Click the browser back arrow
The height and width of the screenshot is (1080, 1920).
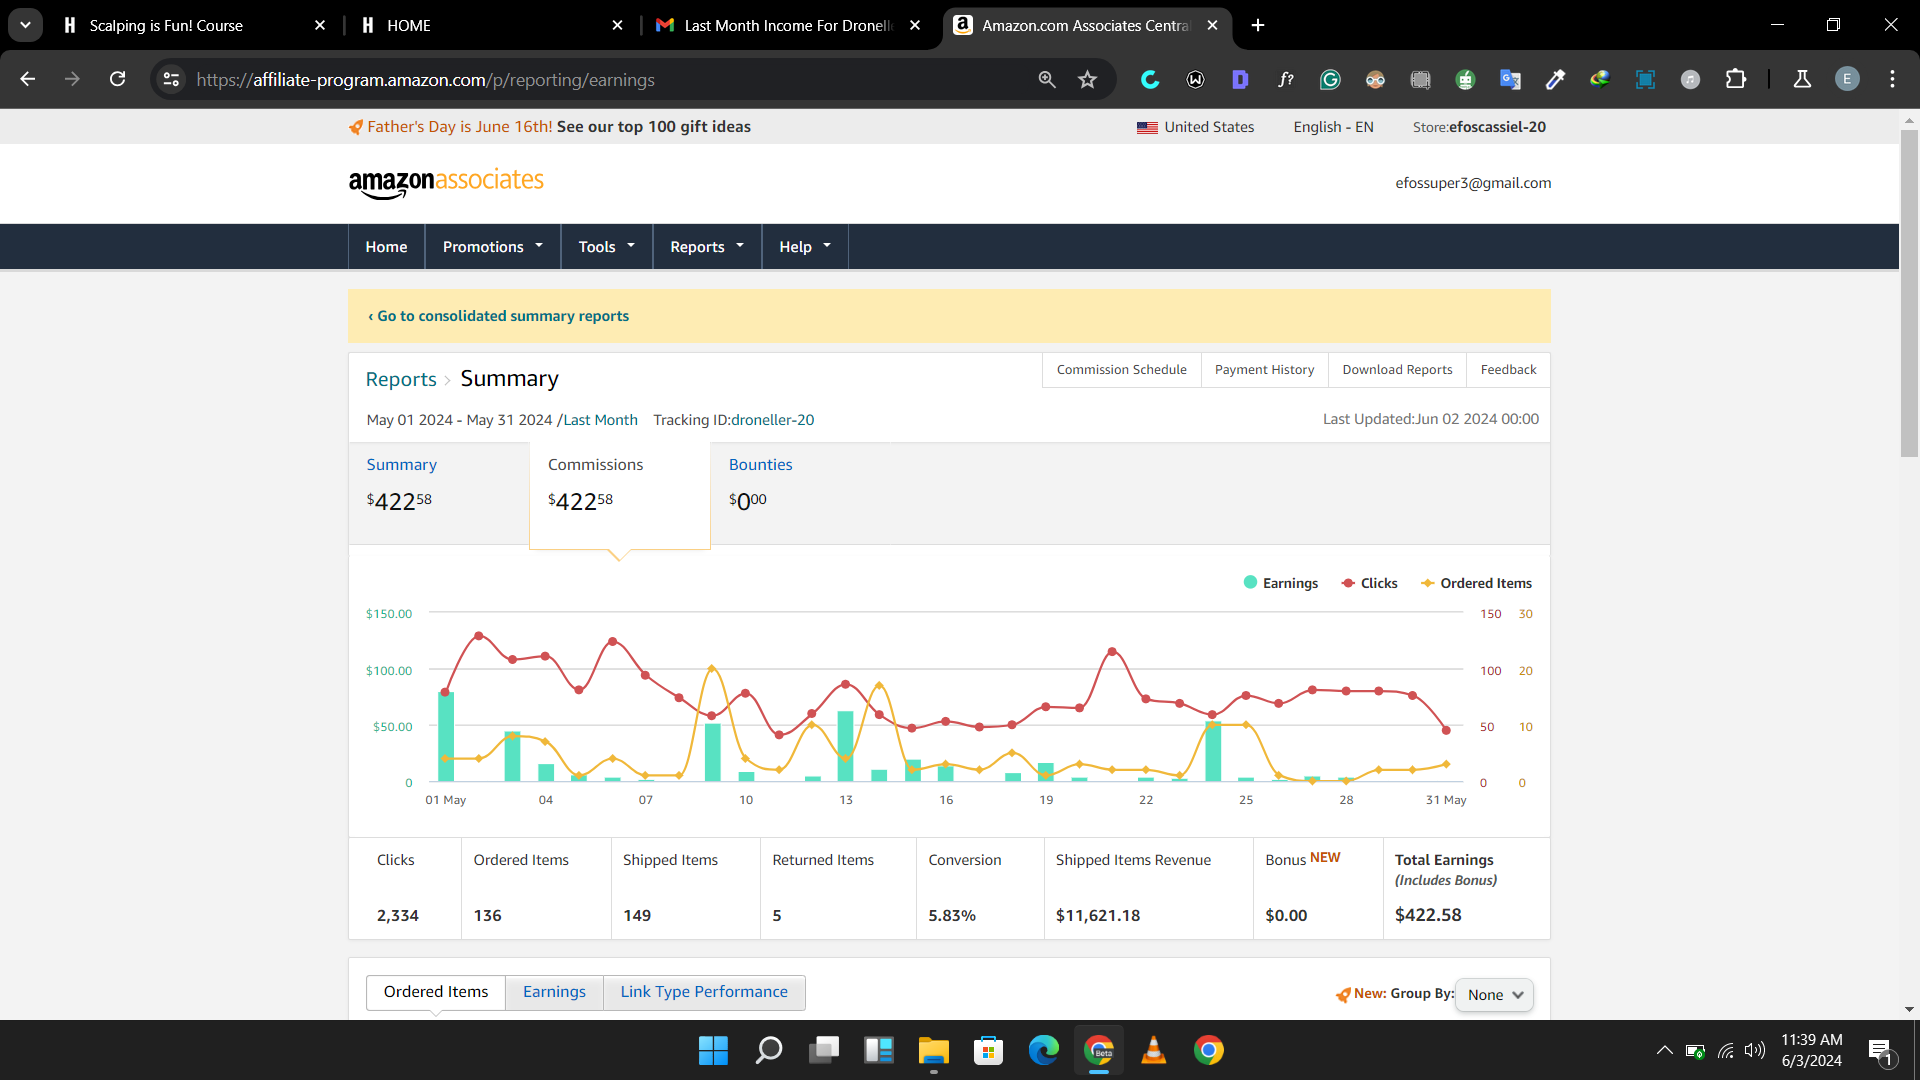(28, 79)
